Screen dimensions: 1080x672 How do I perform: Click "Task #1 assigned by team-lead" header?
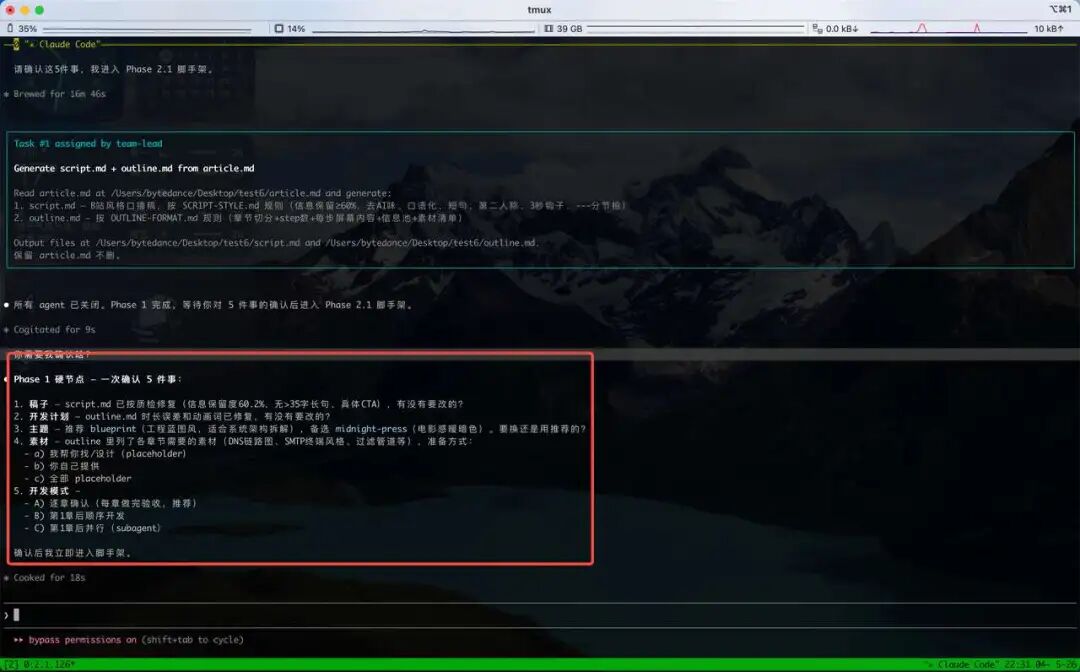(88, 143)
